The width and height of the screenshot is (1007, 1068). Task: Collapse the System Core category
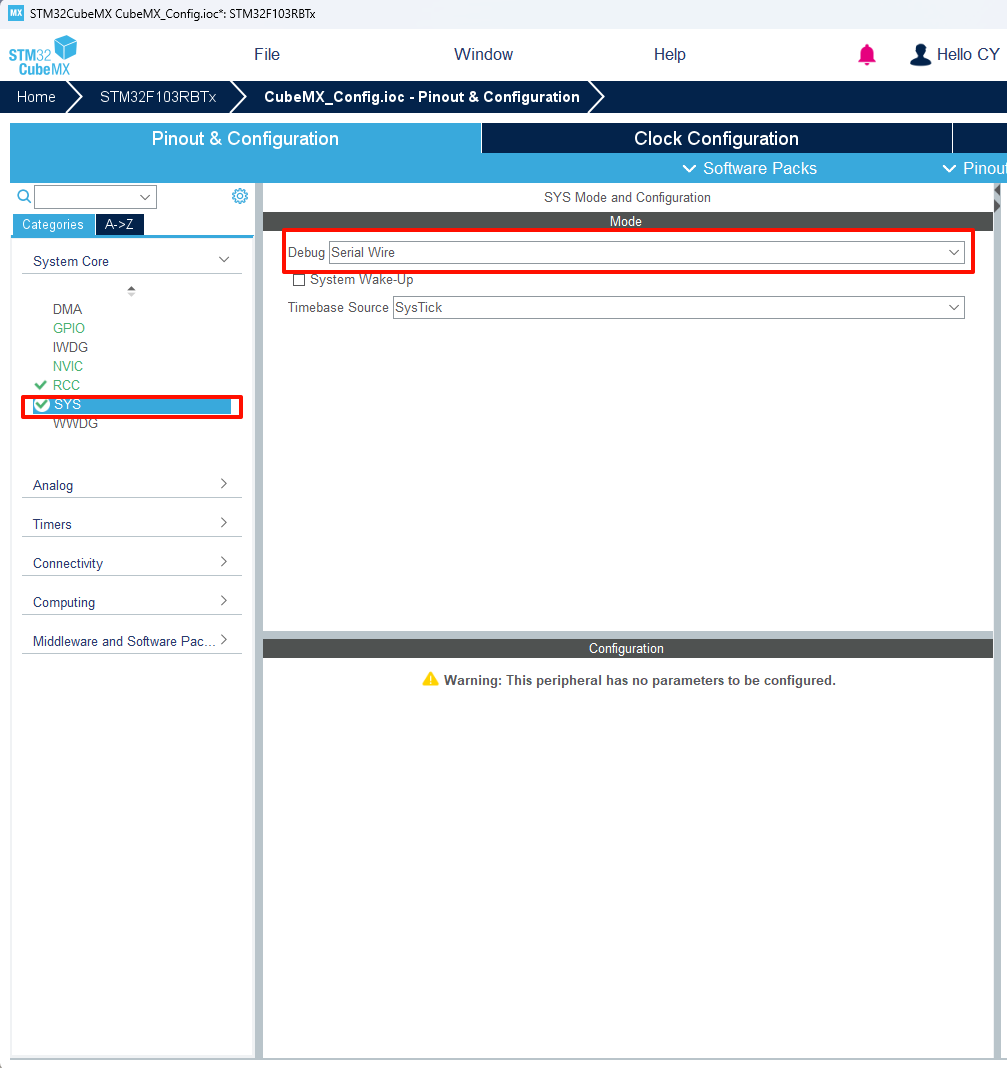[x=224, y=260]
